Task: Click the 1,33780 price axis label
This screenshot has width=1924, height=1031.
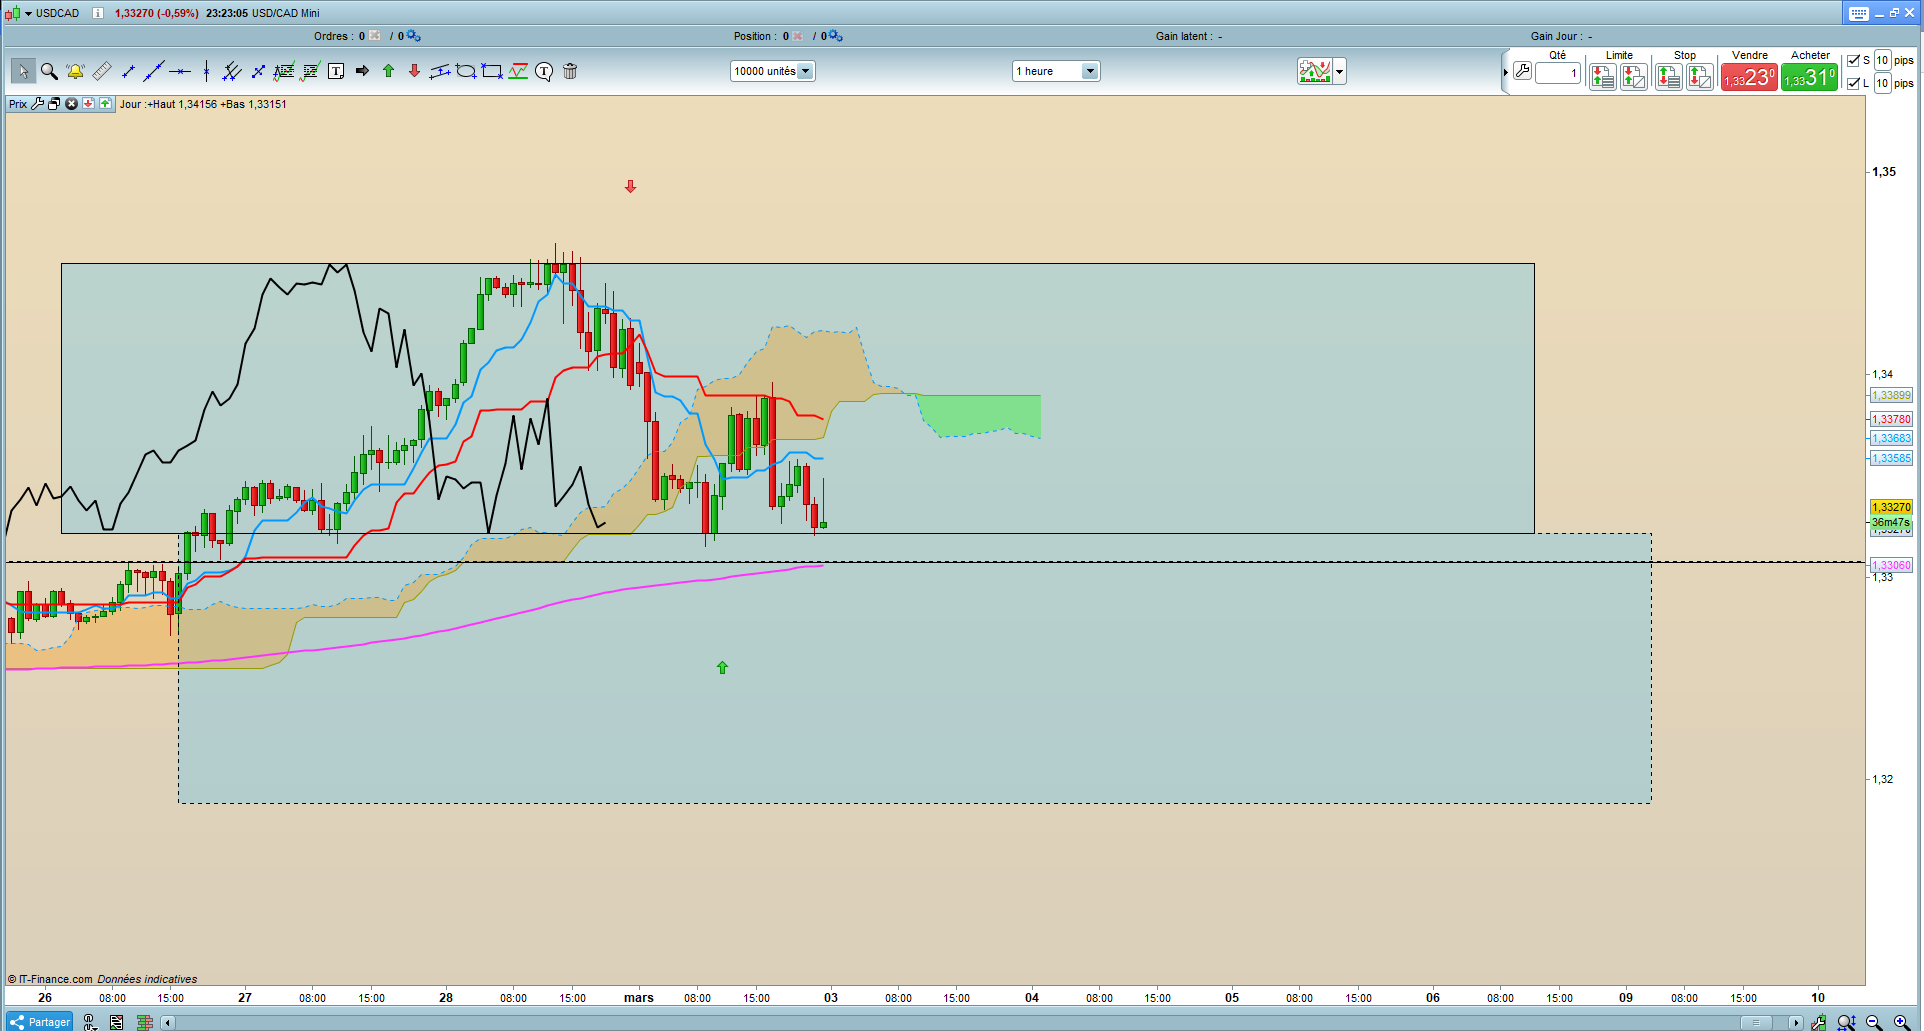Action: pyautogui.click(x=1891, y=419)
